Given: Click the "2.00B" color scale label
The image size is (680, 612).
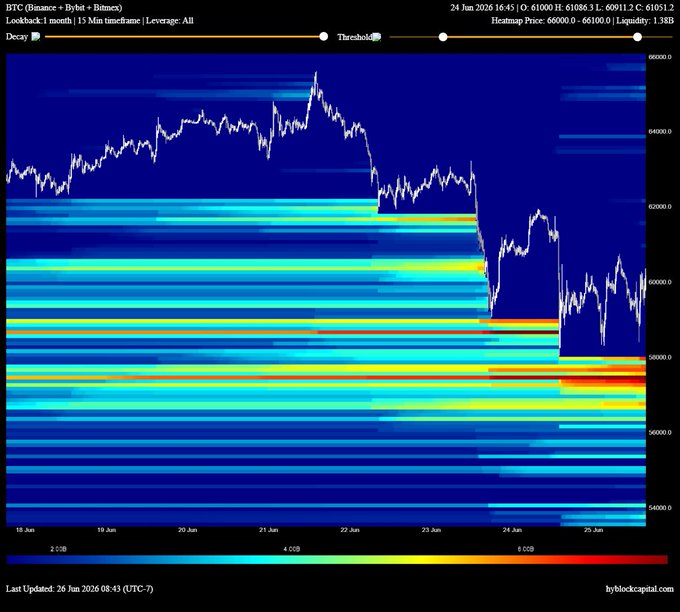Looking at the screenshot, I should (x=59, y=549).
